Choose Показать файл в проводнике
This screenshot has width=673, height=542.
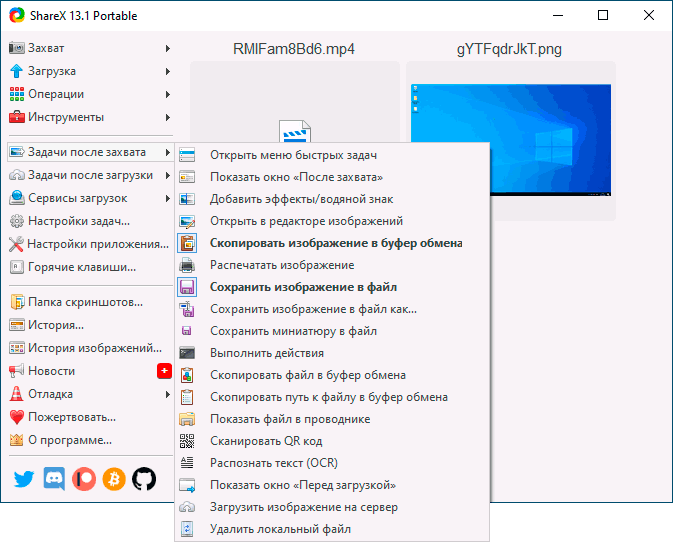coord(332,419)
